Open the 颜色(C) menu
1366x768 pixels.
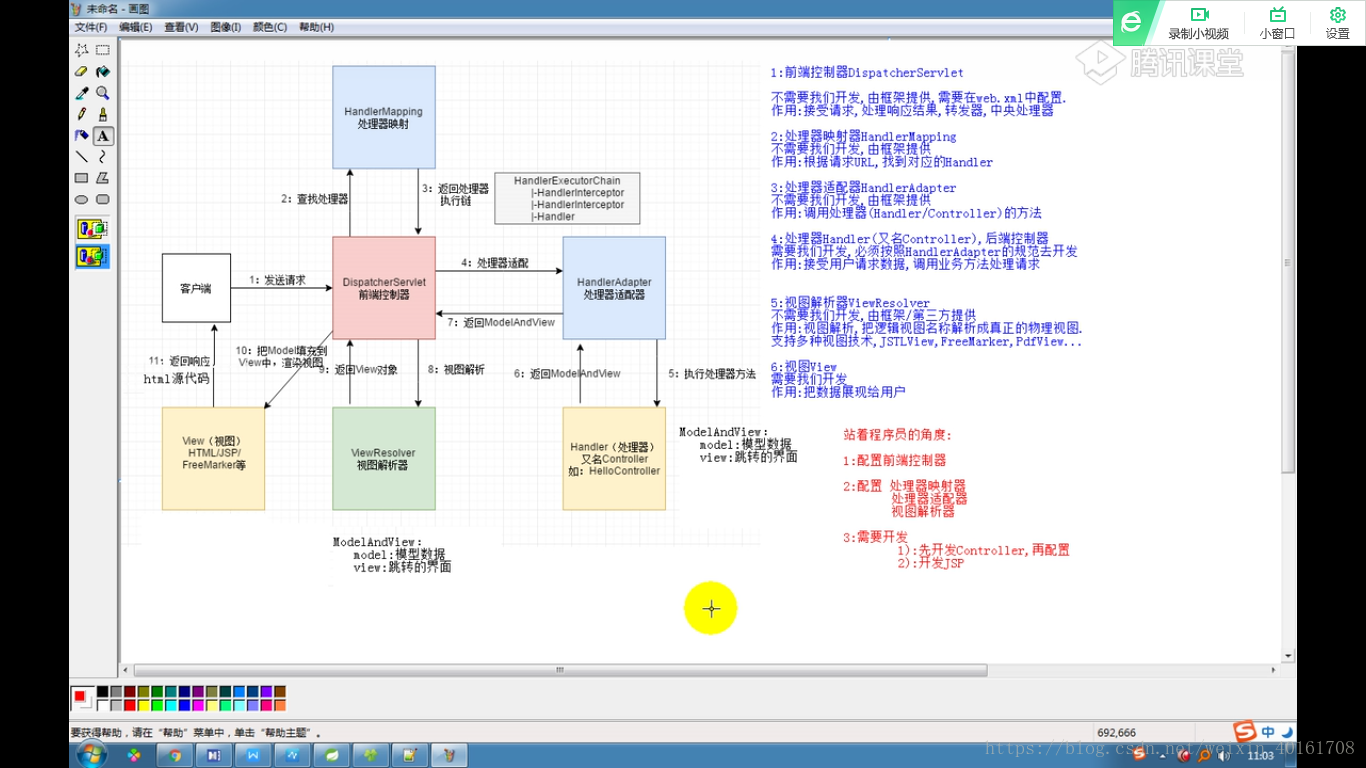pos(270,27)
